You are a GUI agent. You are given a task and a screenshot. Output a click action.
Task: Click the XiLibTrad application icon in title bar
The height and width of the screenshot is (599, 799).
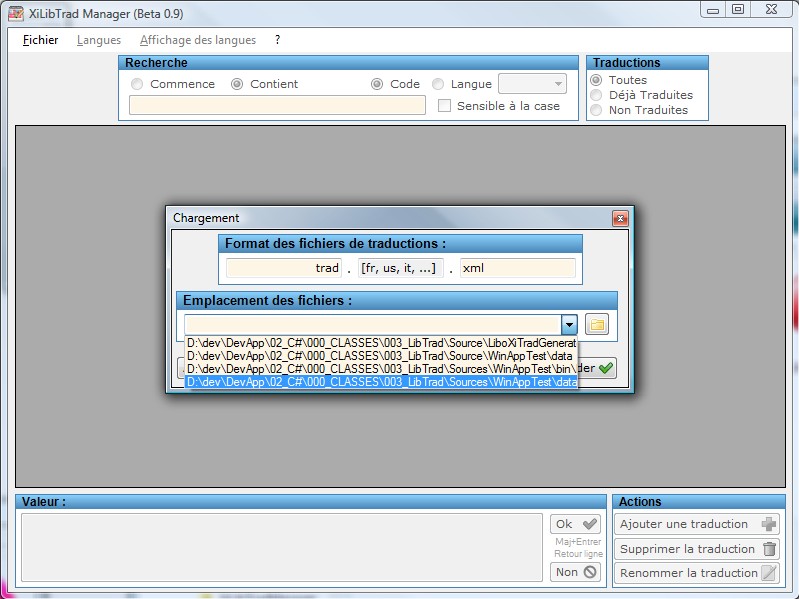[x=16, y=13]
